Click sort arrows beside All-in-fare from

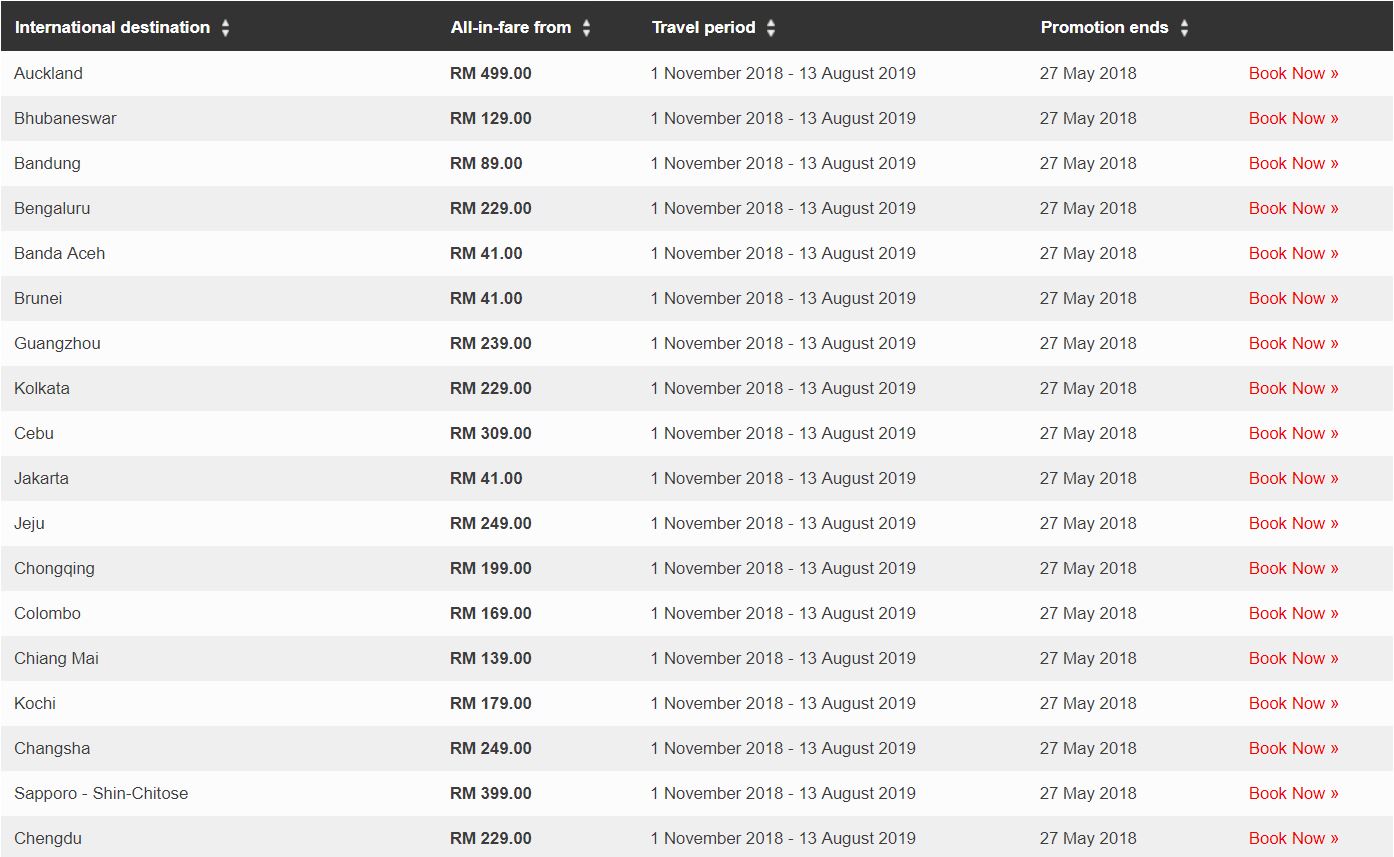[x=586, y=28]
